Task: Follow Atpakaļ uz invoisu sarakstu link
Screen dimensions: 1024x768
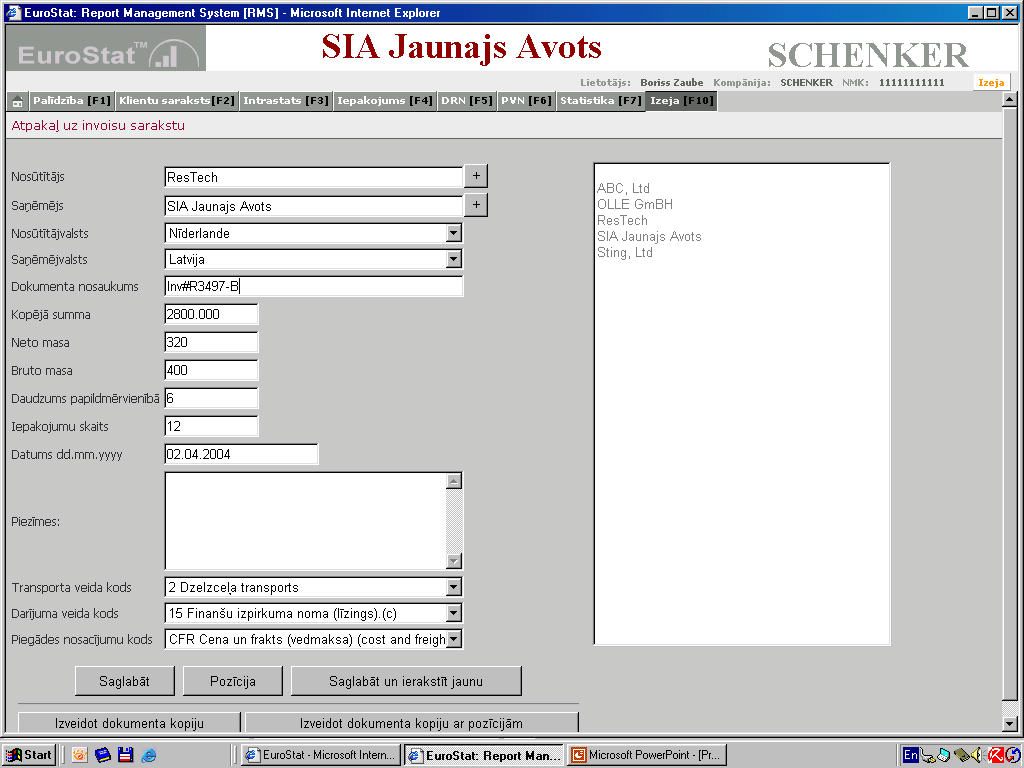Action: 98,125
